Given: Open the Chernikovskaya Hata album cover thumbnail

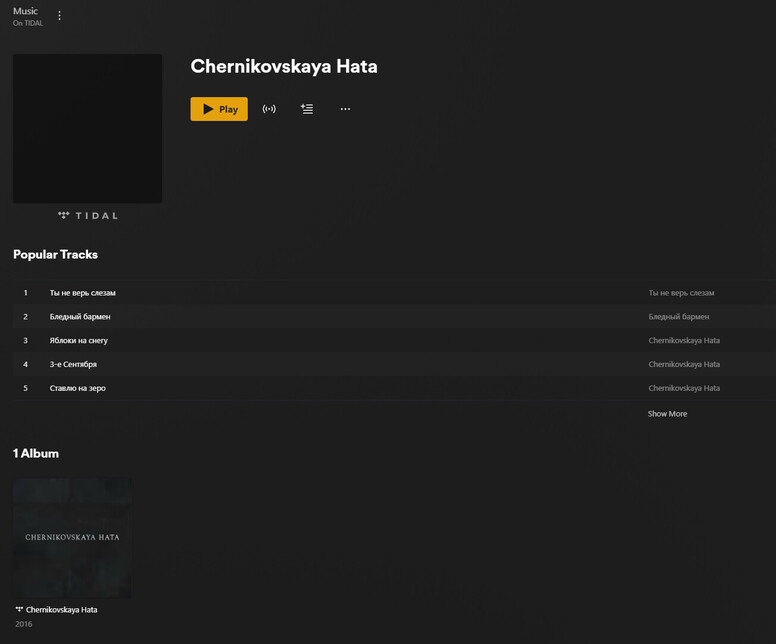Looking at the screenshot, I should pos(72,538).
